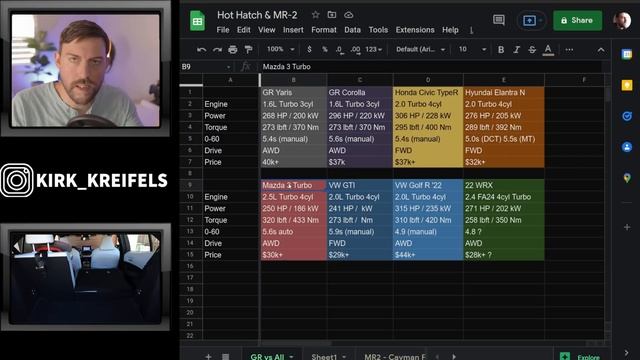Open the Format menu
Viewport: 640px width, 360px height.
(324, 30)
